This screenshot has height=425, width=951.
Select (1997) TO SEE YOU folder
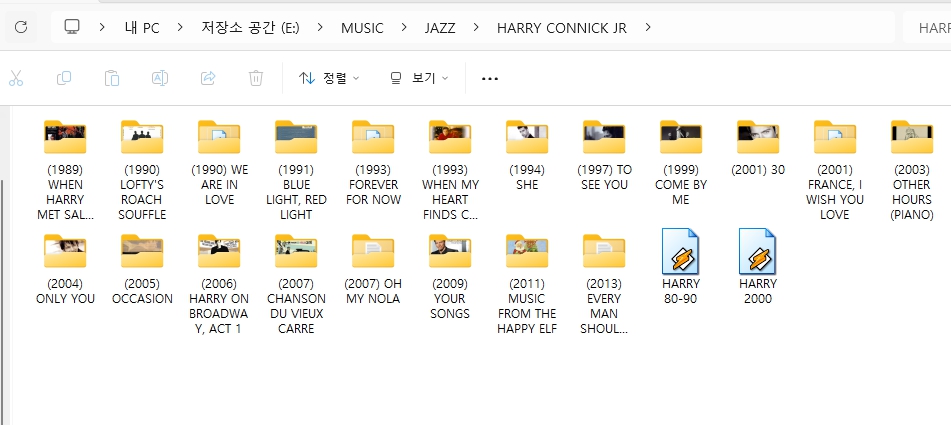604,155
